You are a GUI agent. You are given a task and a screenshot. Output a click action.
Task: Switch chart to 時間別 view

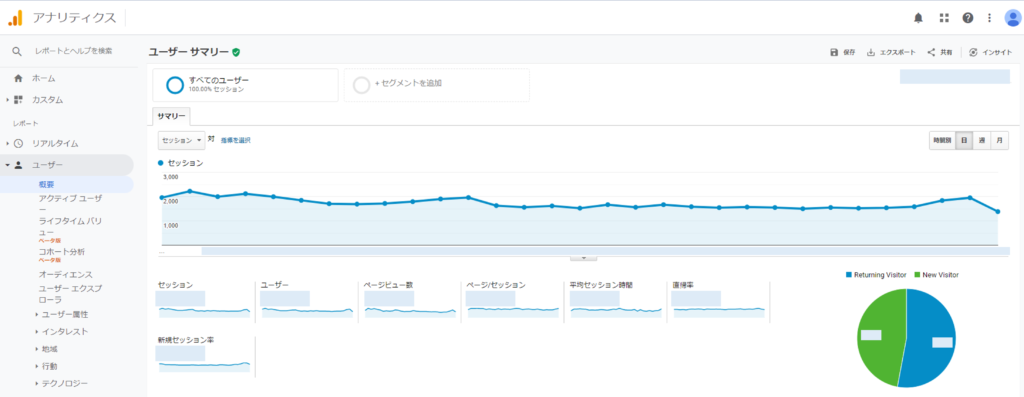pos(942,140)
